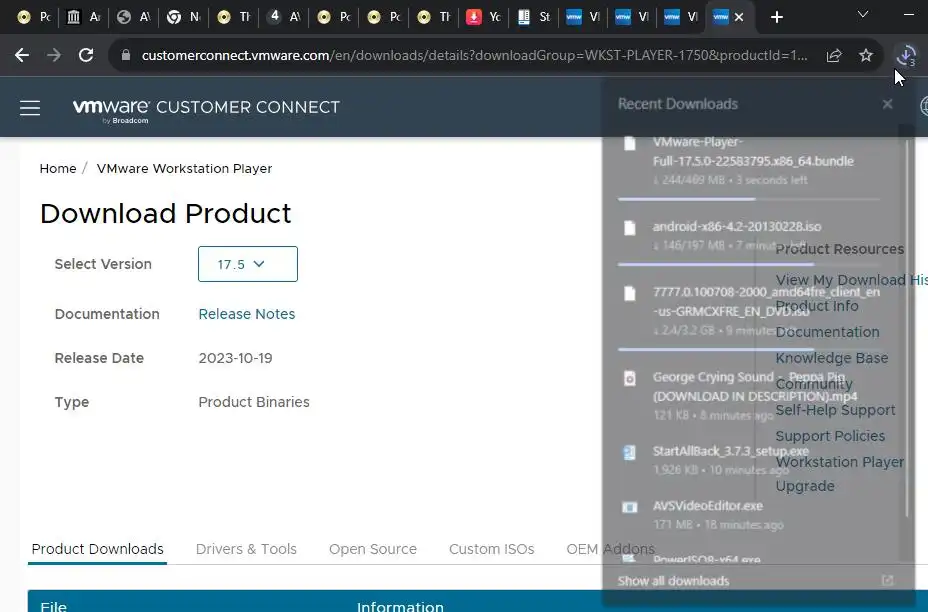Switch to the tab with number 4 icon
Image resolution: width=928 pixels, height=612 pixels.
tap(283, 17)
